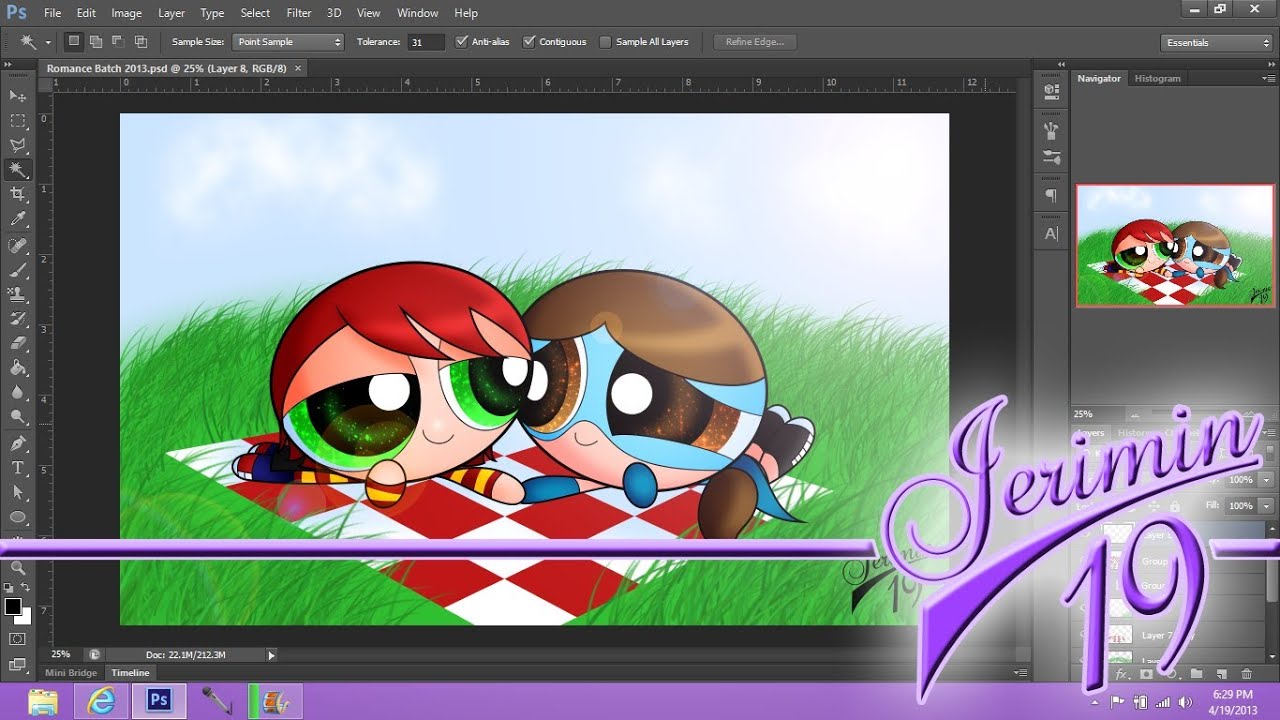Click the Tolerance value field

pos(425,42)
